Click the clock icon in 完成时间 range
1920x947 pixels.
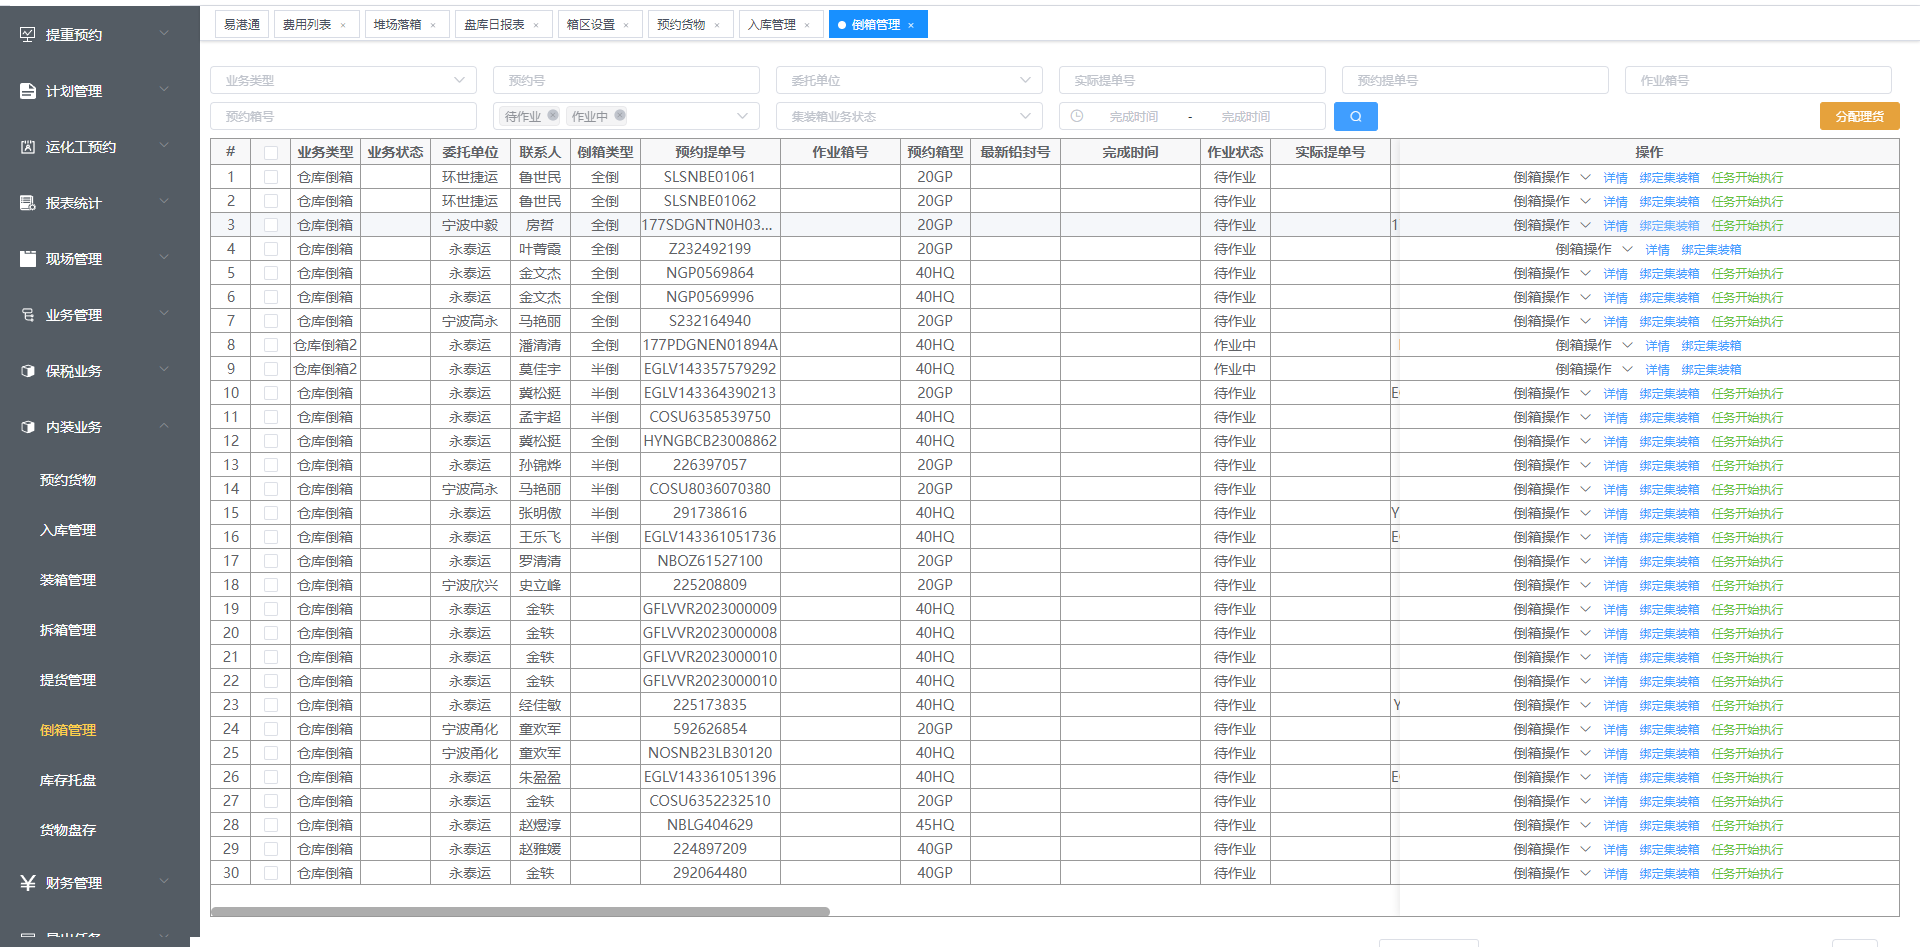(x=1077, y=116)
